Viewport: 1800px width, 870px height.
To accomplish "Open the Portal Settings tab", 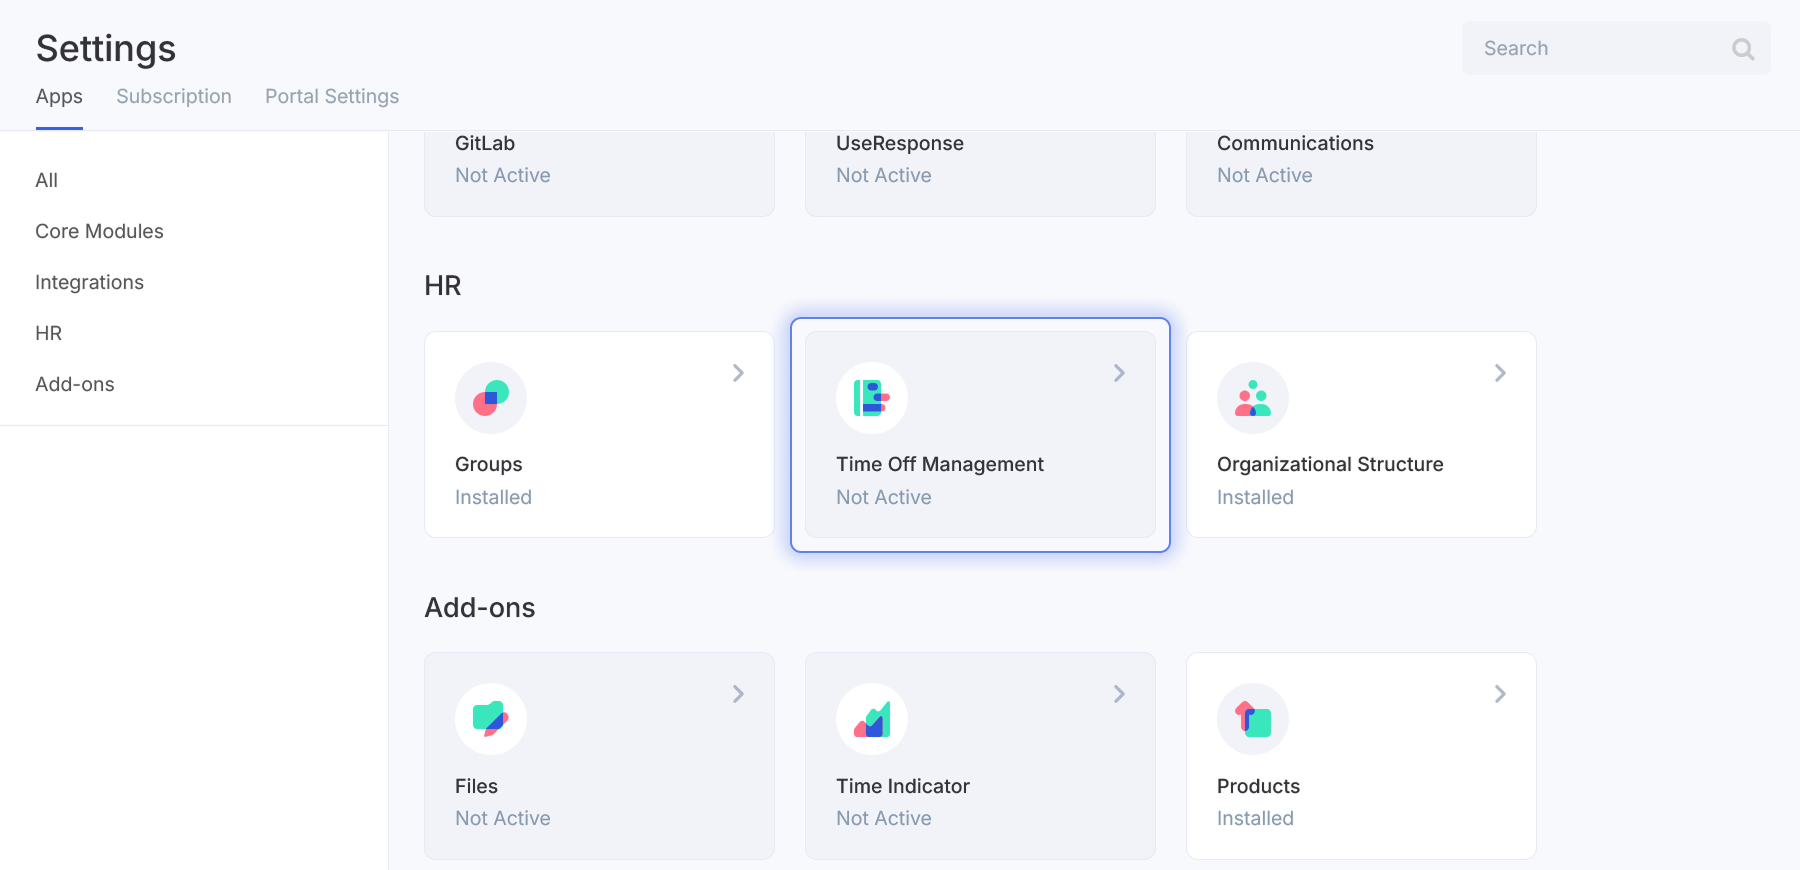I will [x=332, y=97].
